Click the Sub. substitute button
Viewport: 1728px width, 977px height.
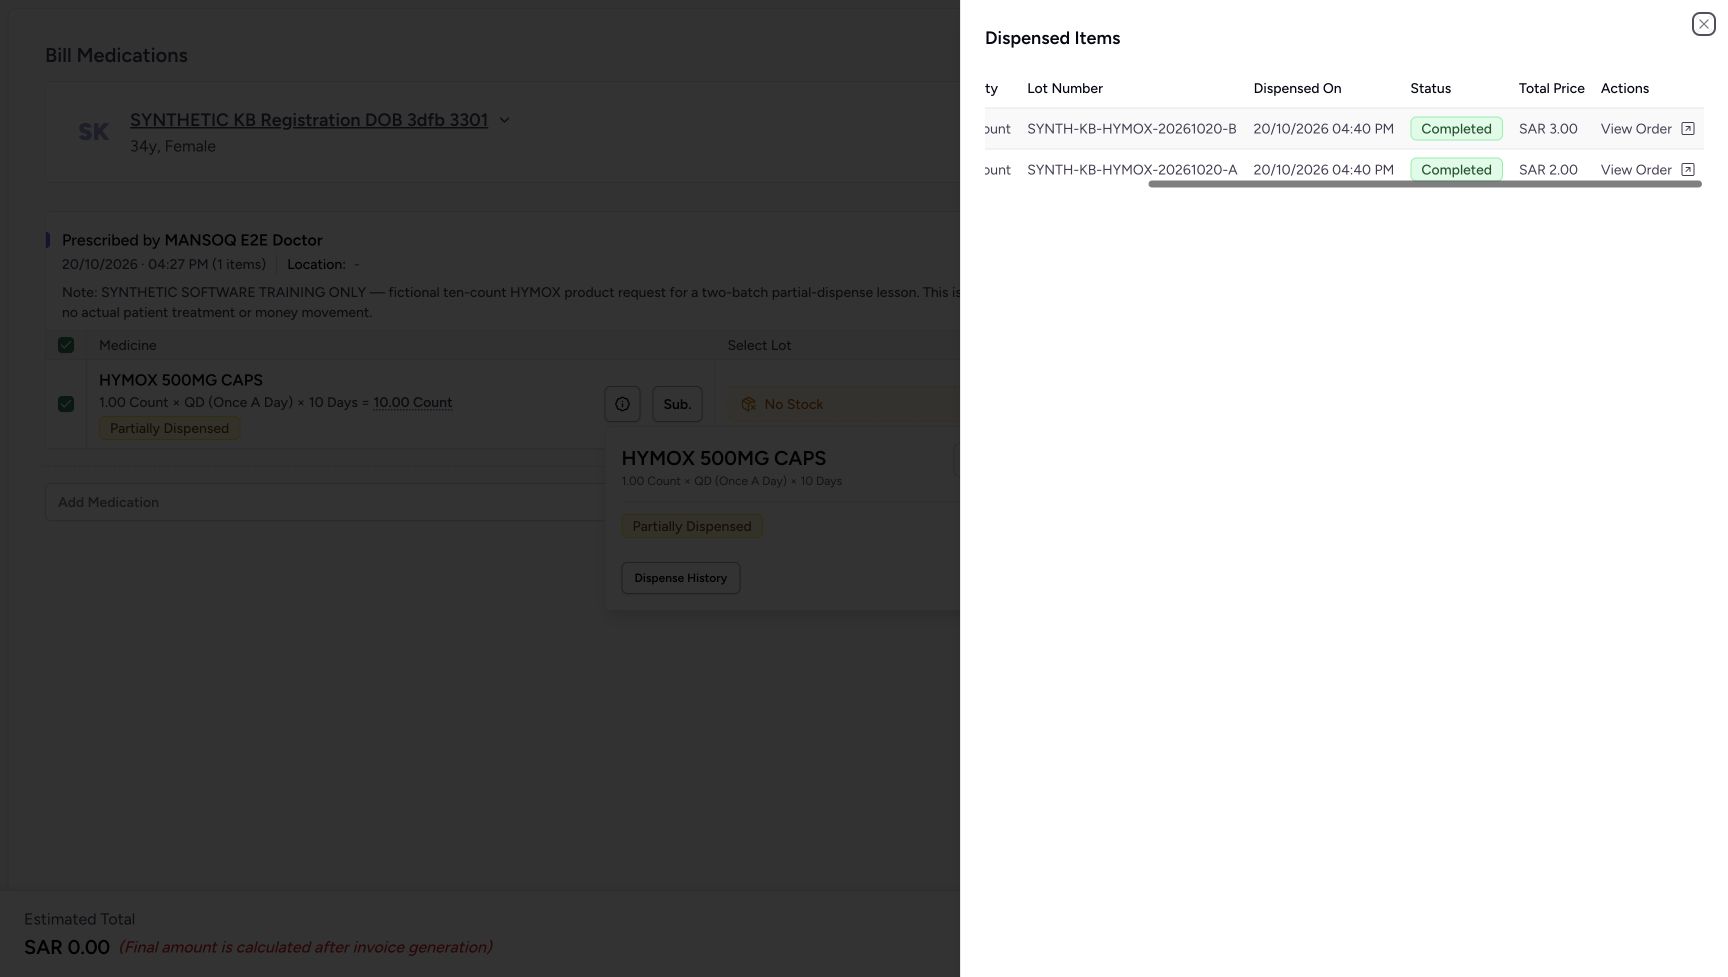(x=677, y=404)
